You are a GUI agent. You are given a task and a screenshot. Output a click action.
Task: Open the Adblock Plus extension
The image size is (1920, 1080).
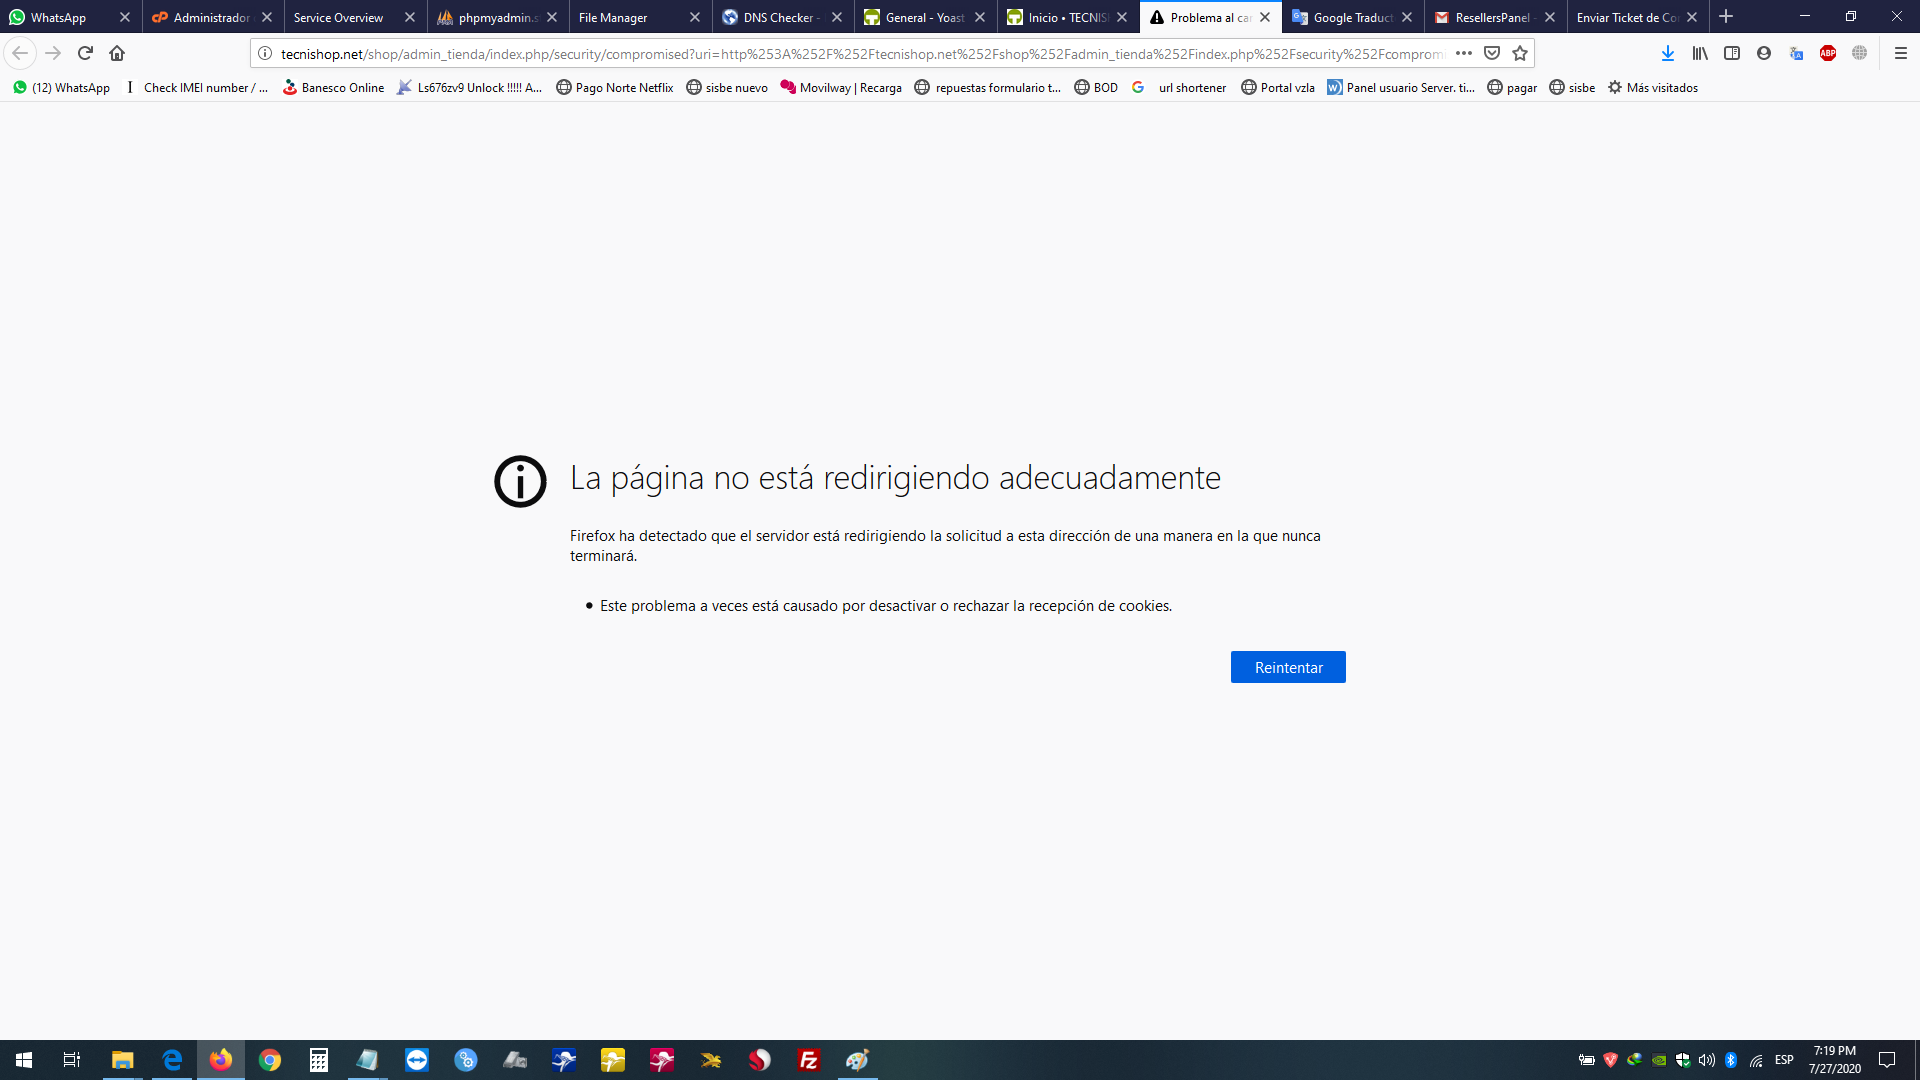pos(1828,53)
